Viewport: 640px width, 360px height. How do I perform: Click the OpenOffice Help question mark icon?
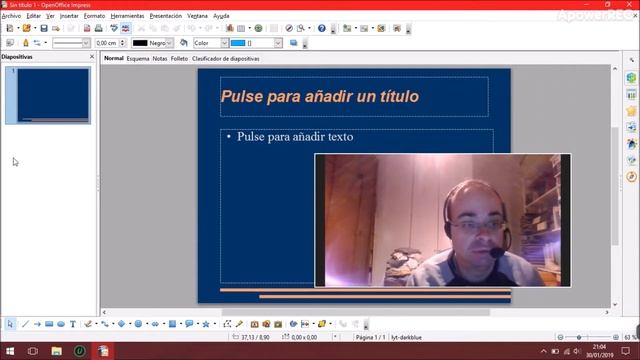pyautogui.click(x=322, y=28)
